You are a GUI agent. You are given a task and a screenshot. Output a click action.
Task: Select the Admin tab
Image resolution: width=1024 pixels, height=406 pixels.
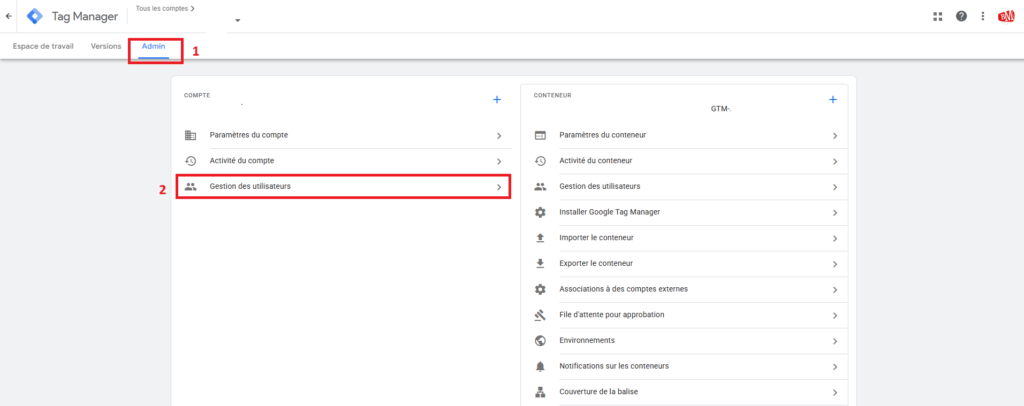click(153, 46)
